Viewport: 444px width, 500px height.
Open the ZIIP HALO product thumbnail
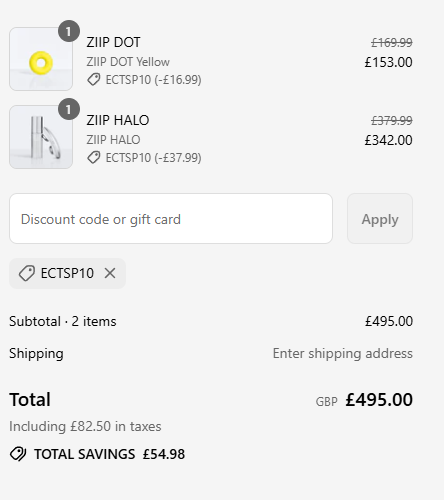click(41, 137)
